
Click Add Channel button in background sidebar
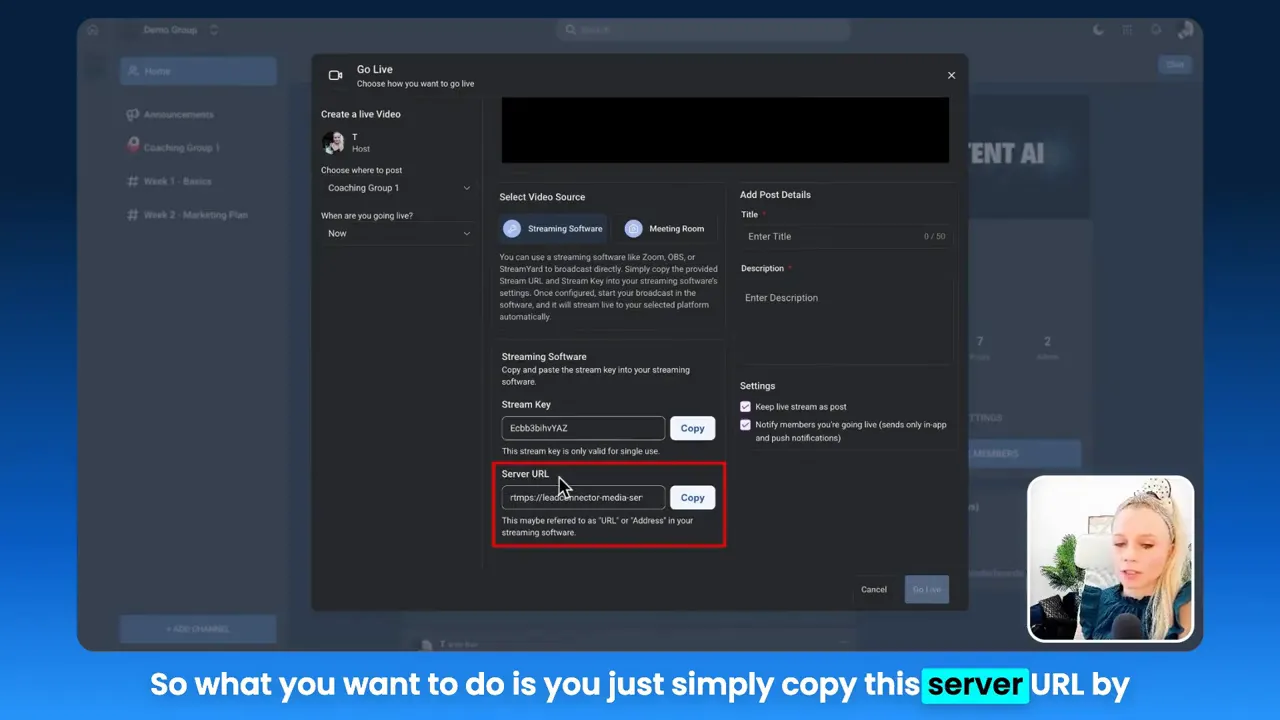[198, 629]
